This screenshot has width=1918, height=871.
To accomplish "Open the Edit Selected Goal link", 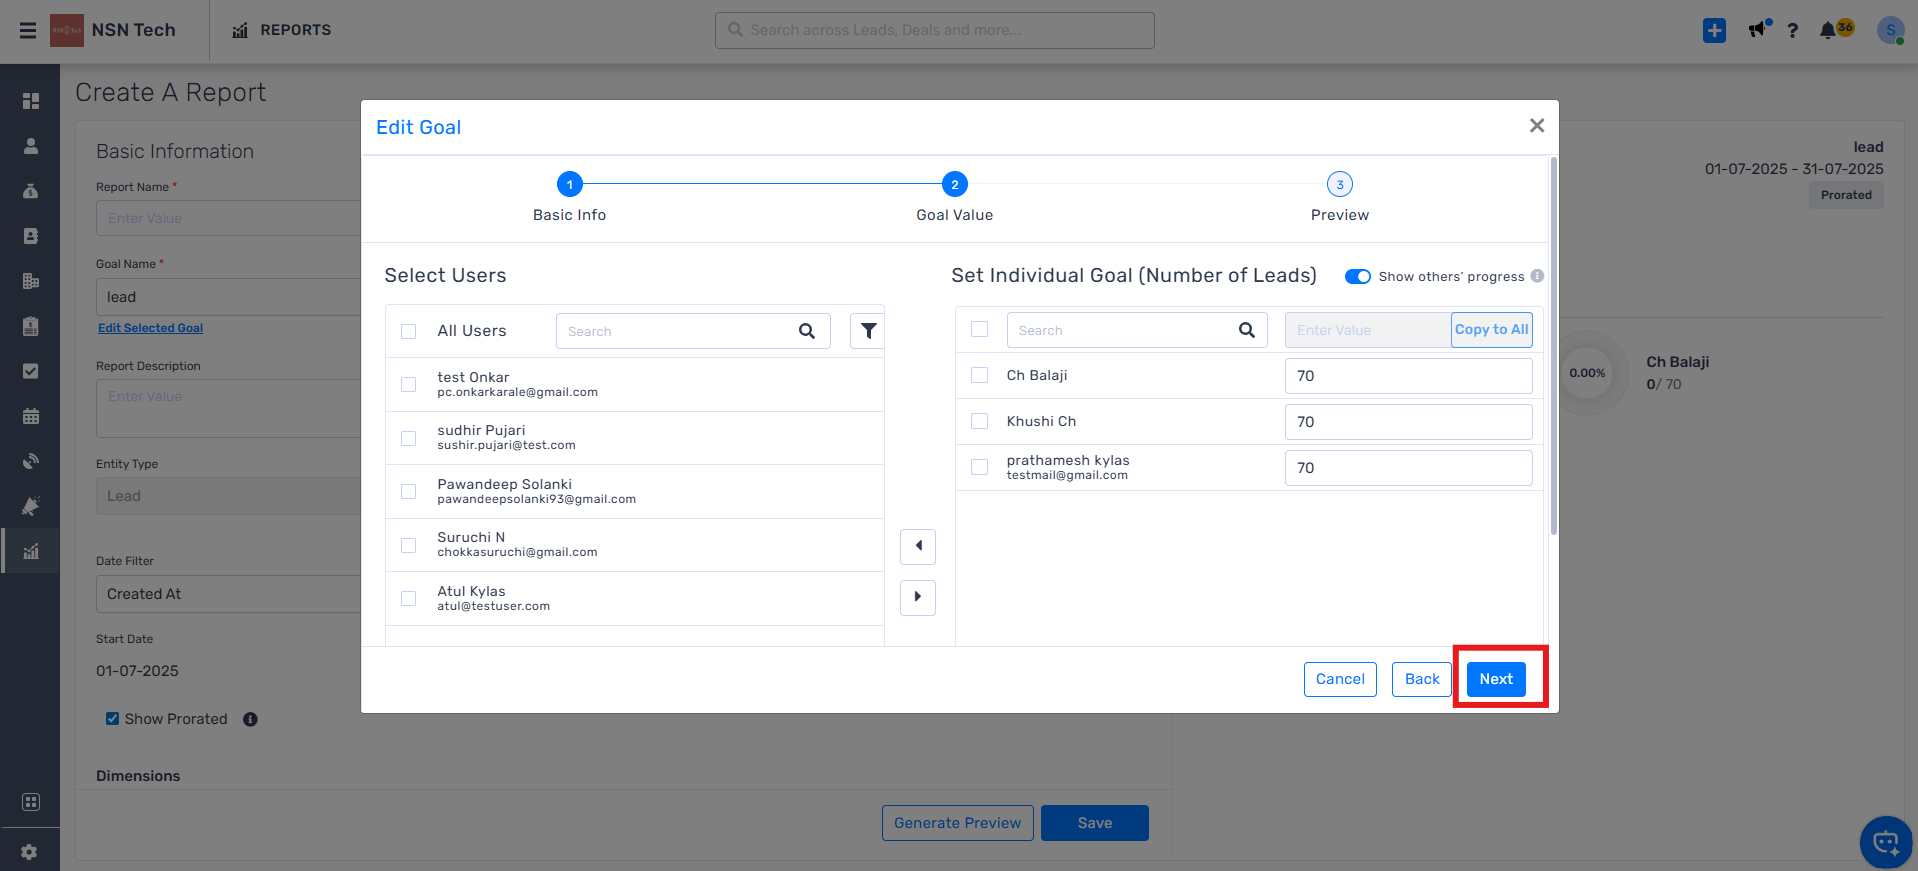I will coord(150,328).
